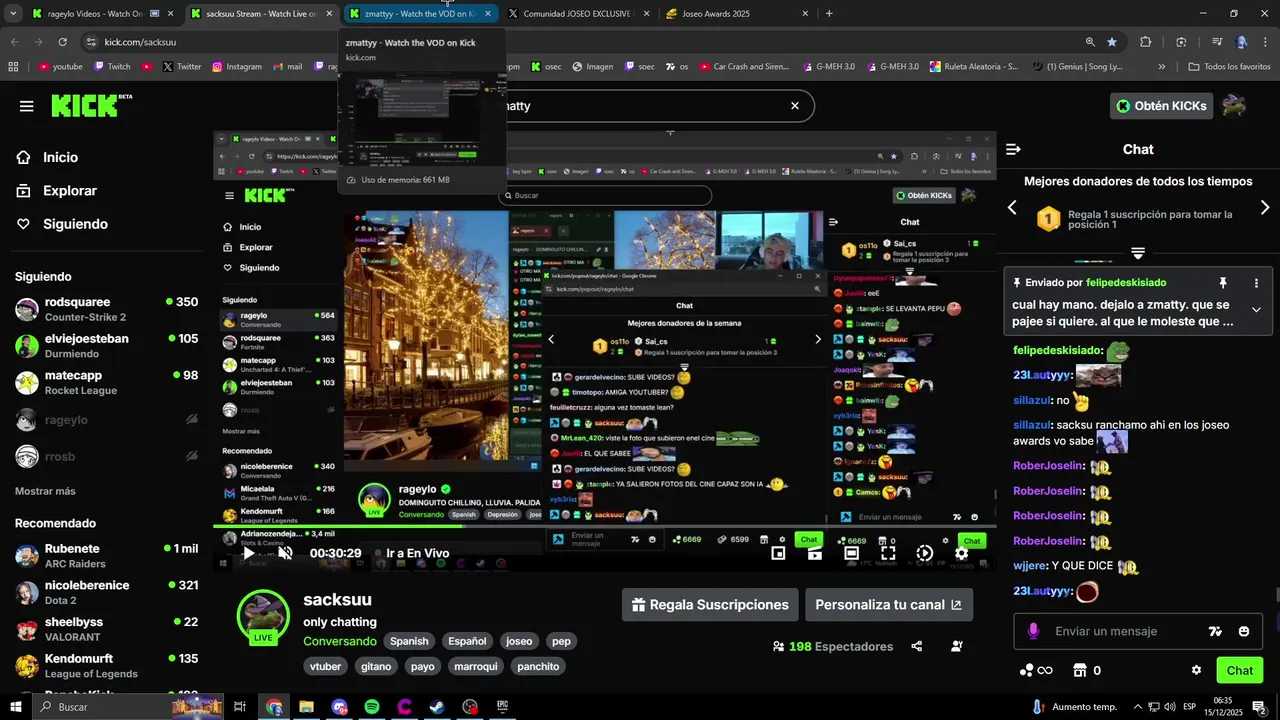Open the Chrome extensions menu
1280x720 pixels.
tap(1146, 42)
